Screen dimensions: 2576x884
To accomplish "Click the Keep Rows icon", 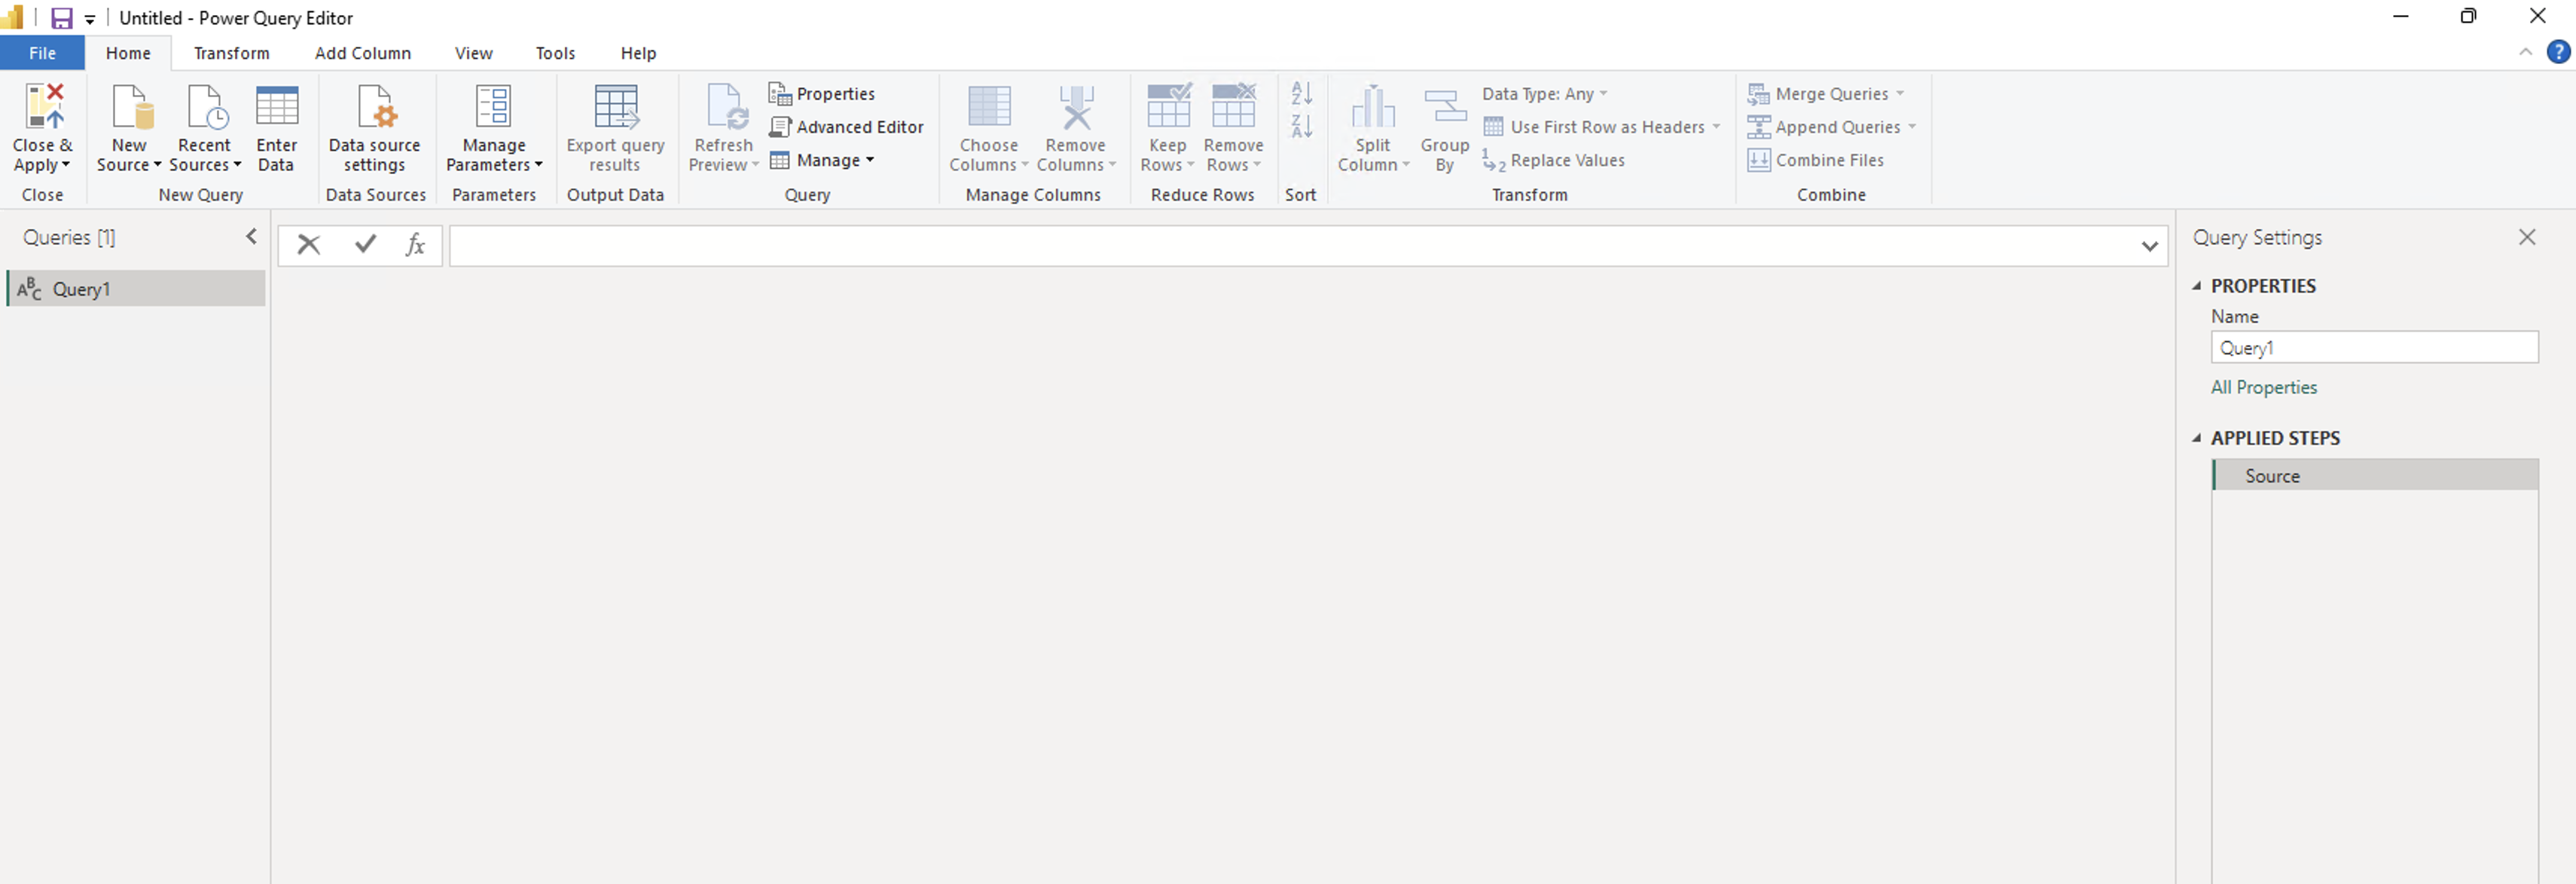I will [1168, 105].
